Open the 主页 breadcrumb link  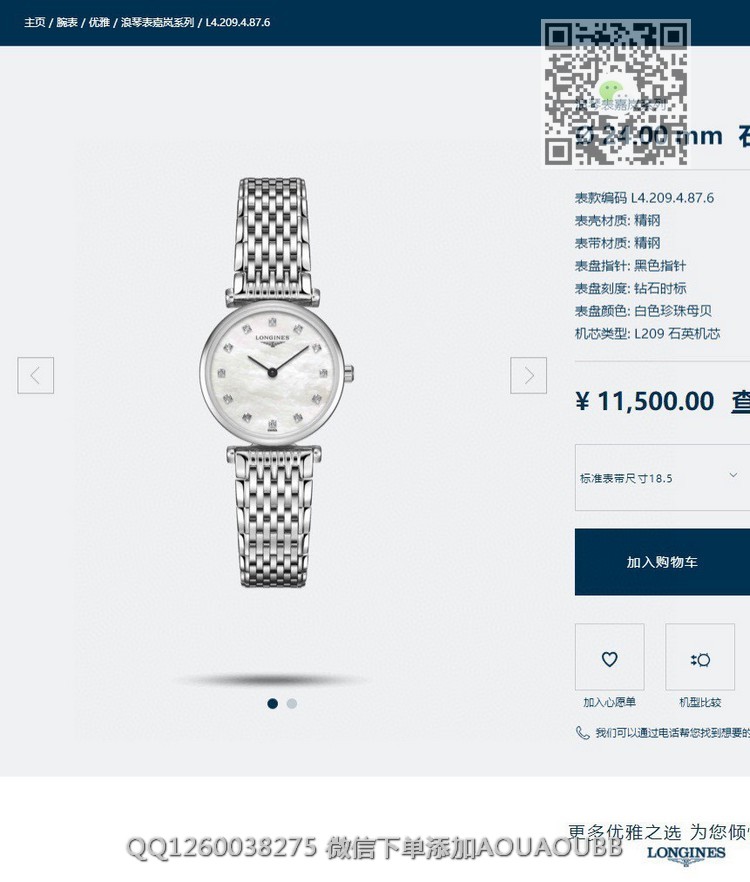(34, 22)
